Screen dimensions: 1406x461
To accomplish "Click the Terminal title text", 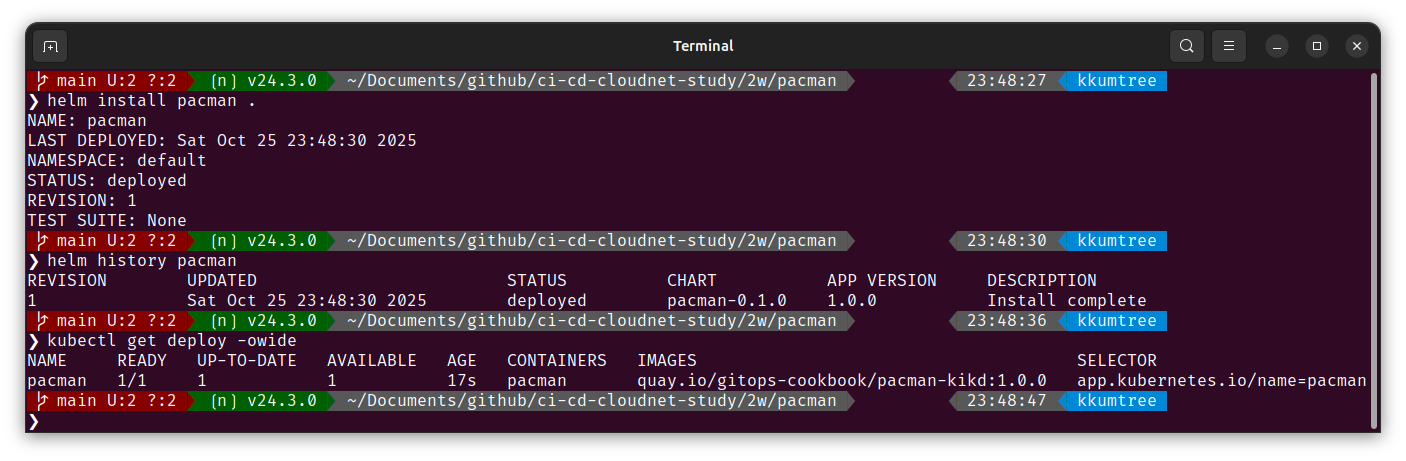I will tap(703, 46).
